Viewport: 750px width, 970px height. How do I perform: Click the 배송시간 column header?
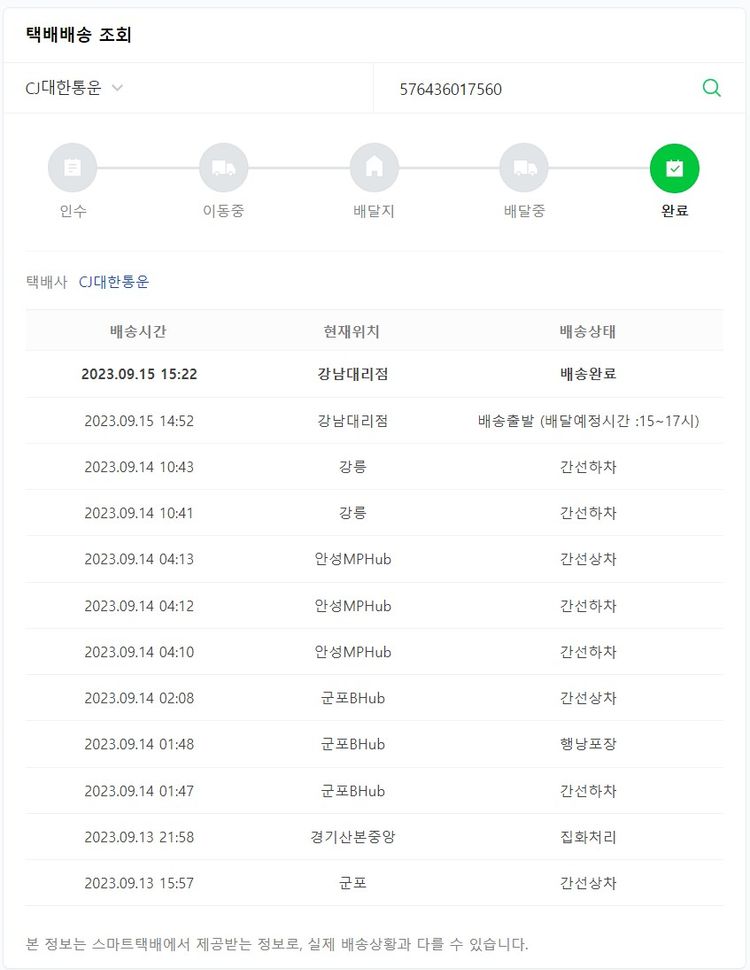click(x=139, y=331)
